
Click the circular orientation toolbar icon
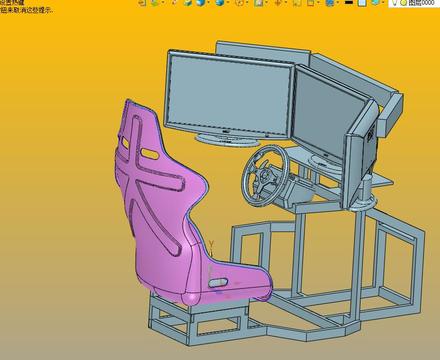[x=239, y=3]
